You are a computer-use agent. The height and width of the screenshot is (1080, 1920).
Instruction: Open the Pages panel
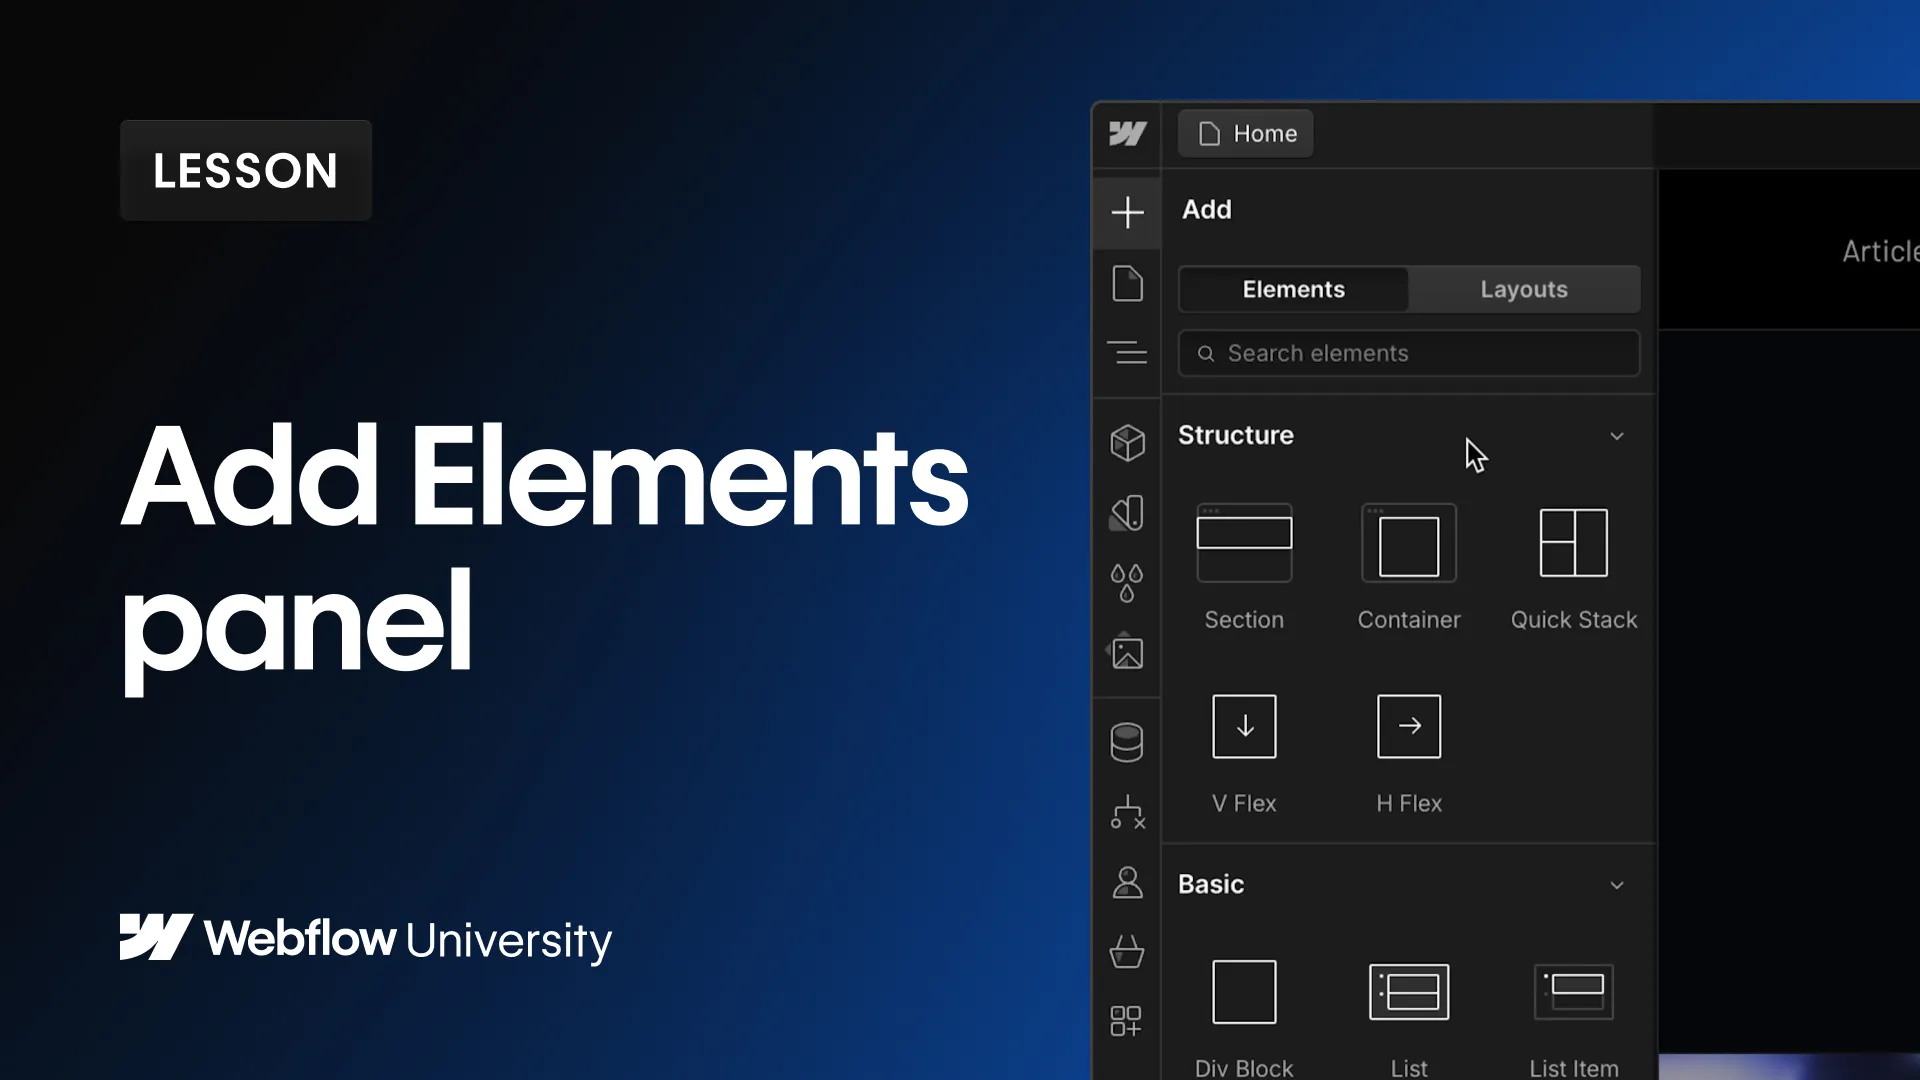tap(1127, 283)
